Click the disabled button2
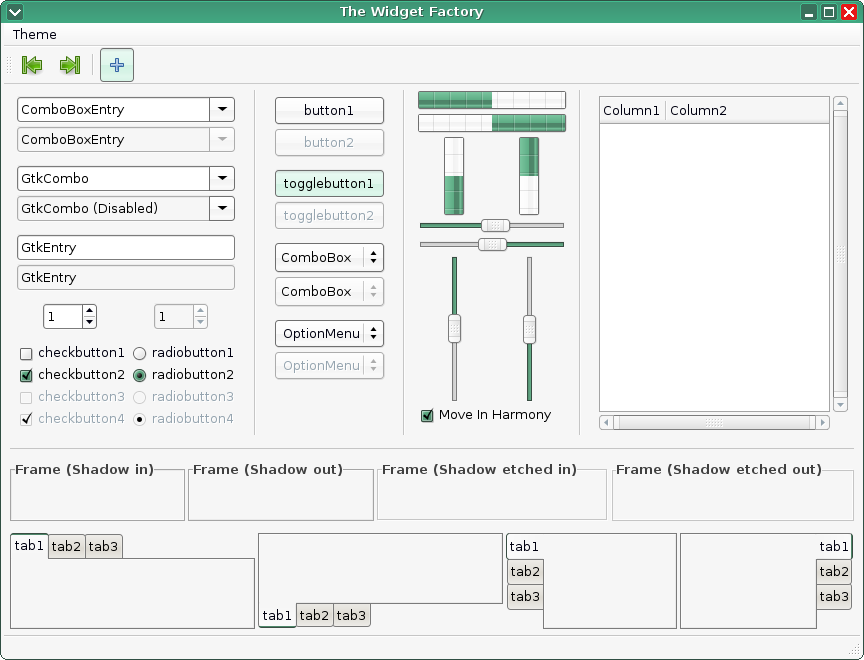 pyautogui.click(x=330, y=142)
